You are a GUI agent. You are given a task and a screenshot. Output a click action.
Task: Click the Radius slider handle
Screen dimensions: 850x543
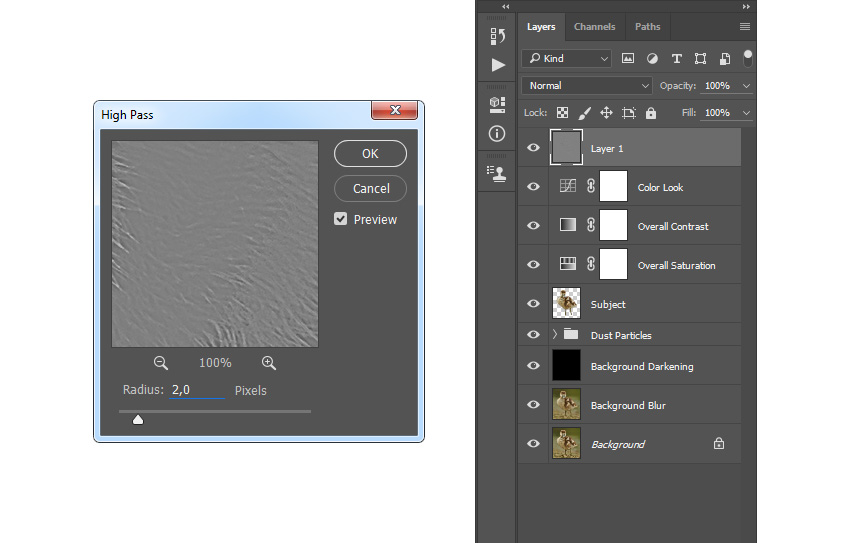click(x=138, y=419)
